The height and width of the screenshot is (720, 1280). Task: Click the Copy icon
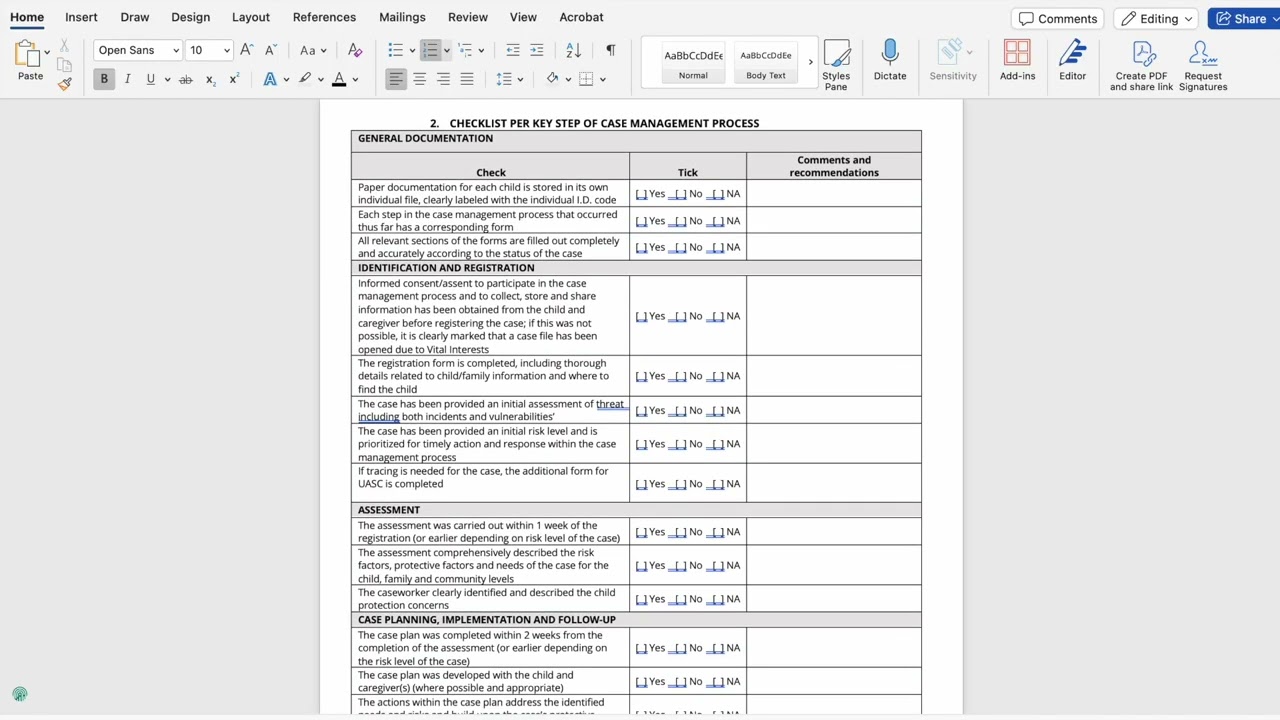click(65, 65)
